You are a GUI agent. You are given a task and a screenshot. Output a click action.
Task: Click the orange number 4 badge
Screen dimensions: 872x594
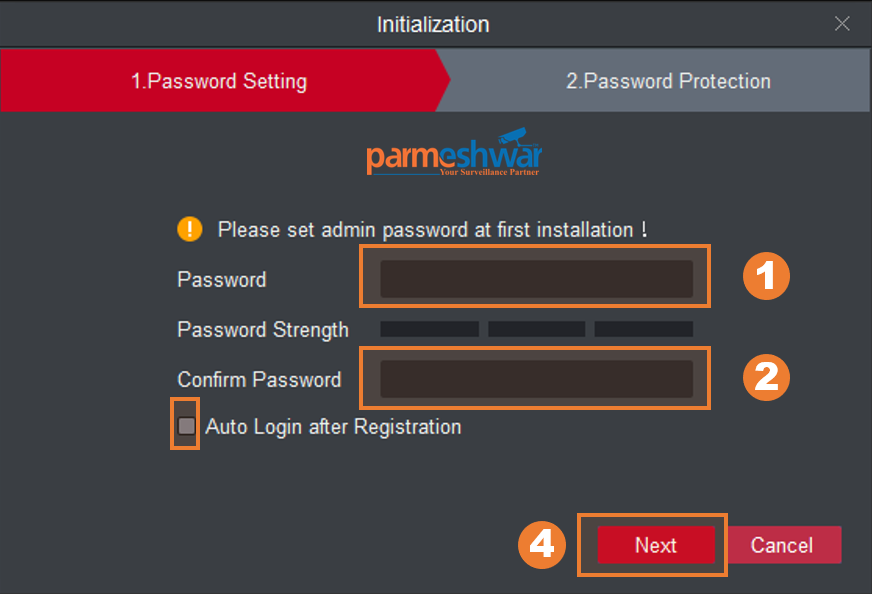tap(541, 544)
